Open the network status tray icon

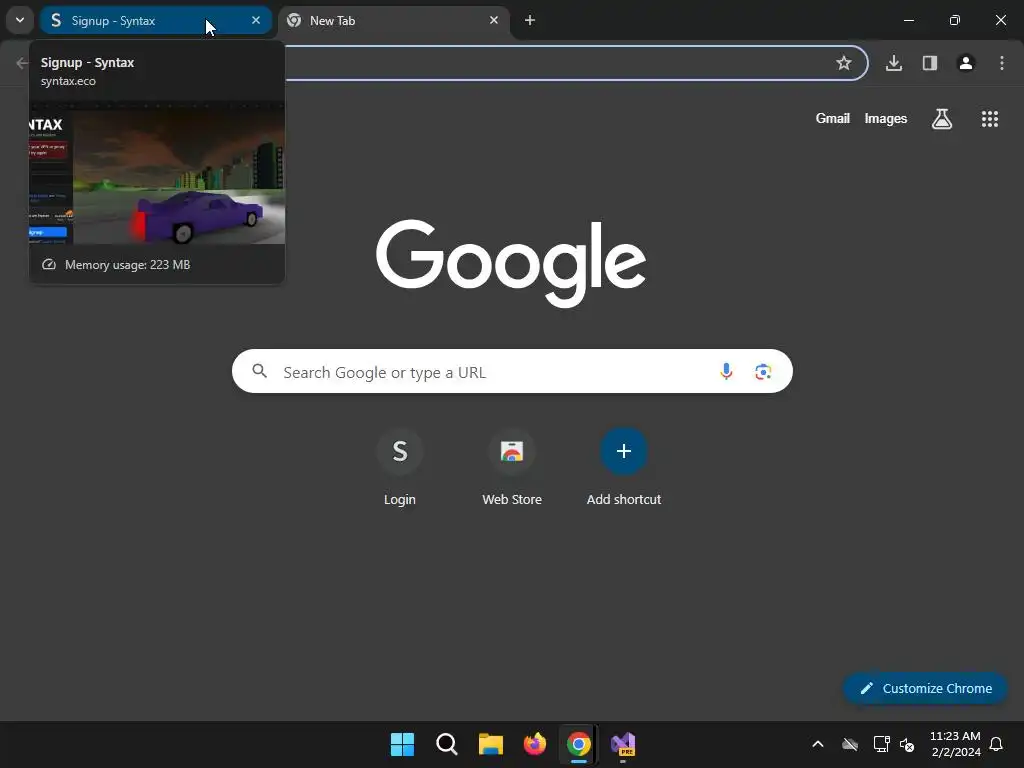tap(882, 744)
